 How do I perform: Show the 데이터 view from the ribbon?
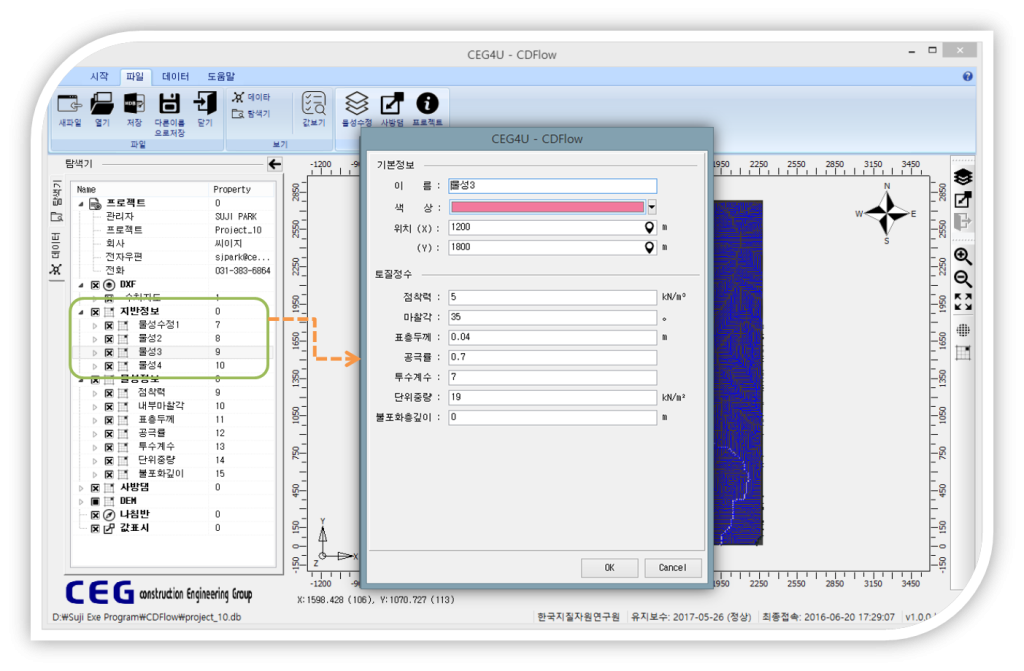click(x=251, y=97)
